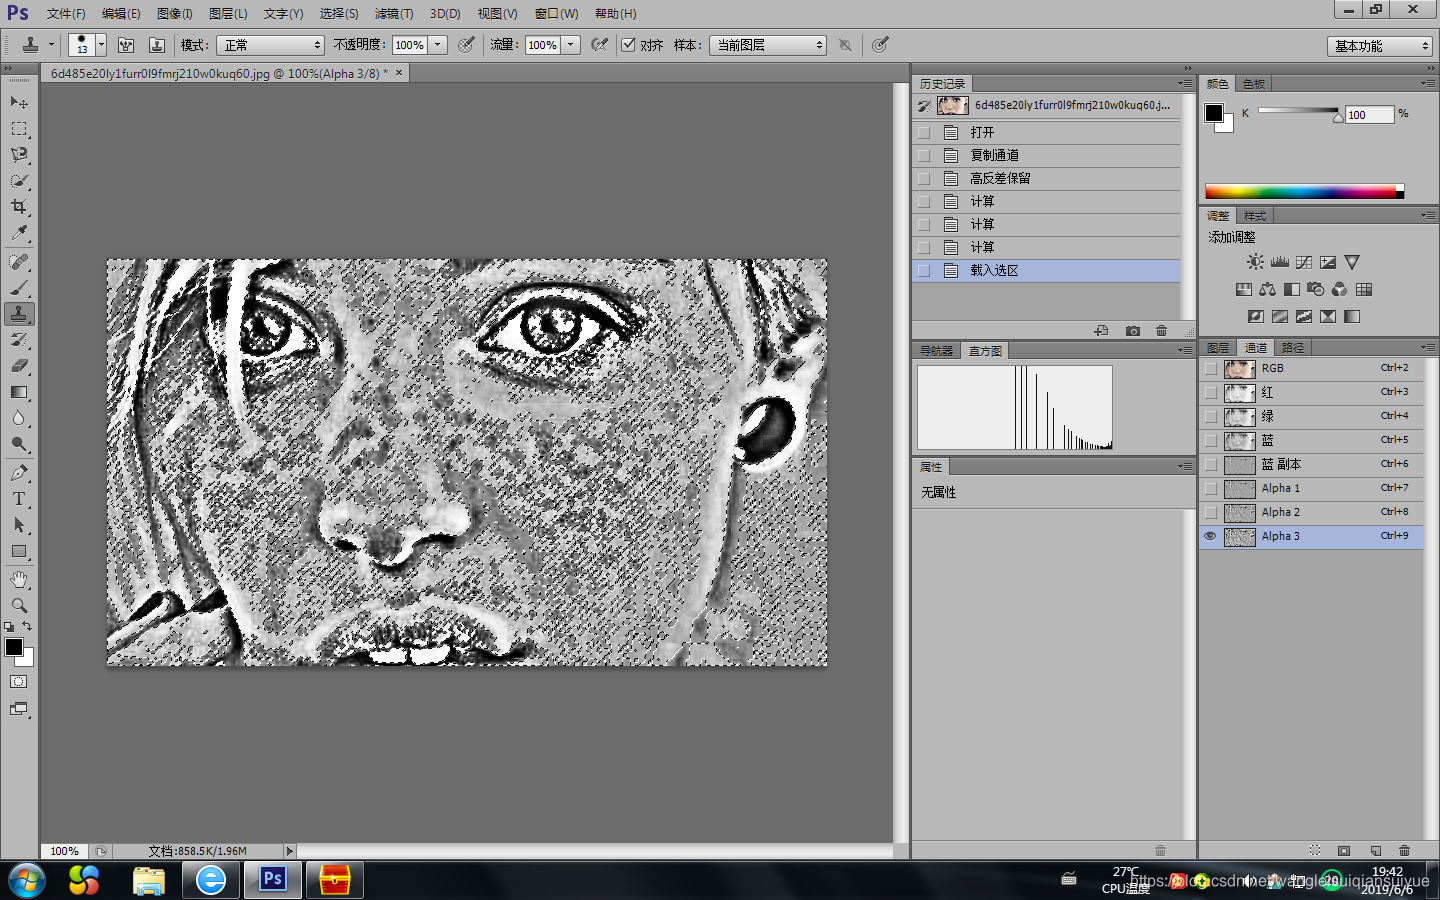
Task: Select the Quick Selection tool
Action: point(19,181)
